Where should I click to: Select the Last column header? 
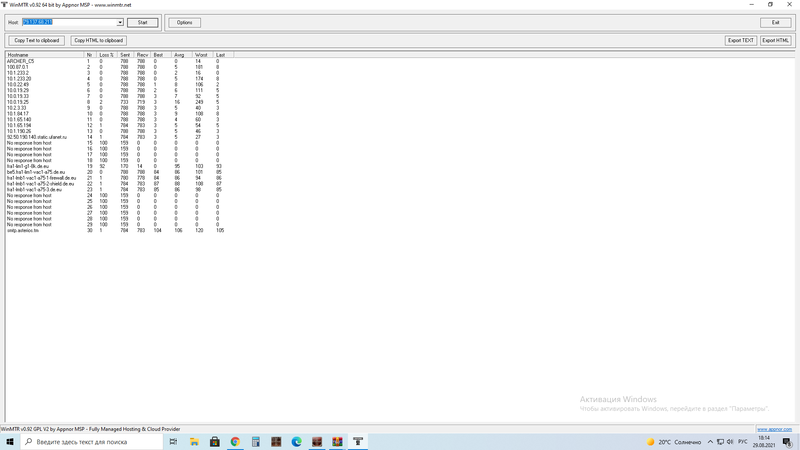pyautogui.click(x=223, y=55)
